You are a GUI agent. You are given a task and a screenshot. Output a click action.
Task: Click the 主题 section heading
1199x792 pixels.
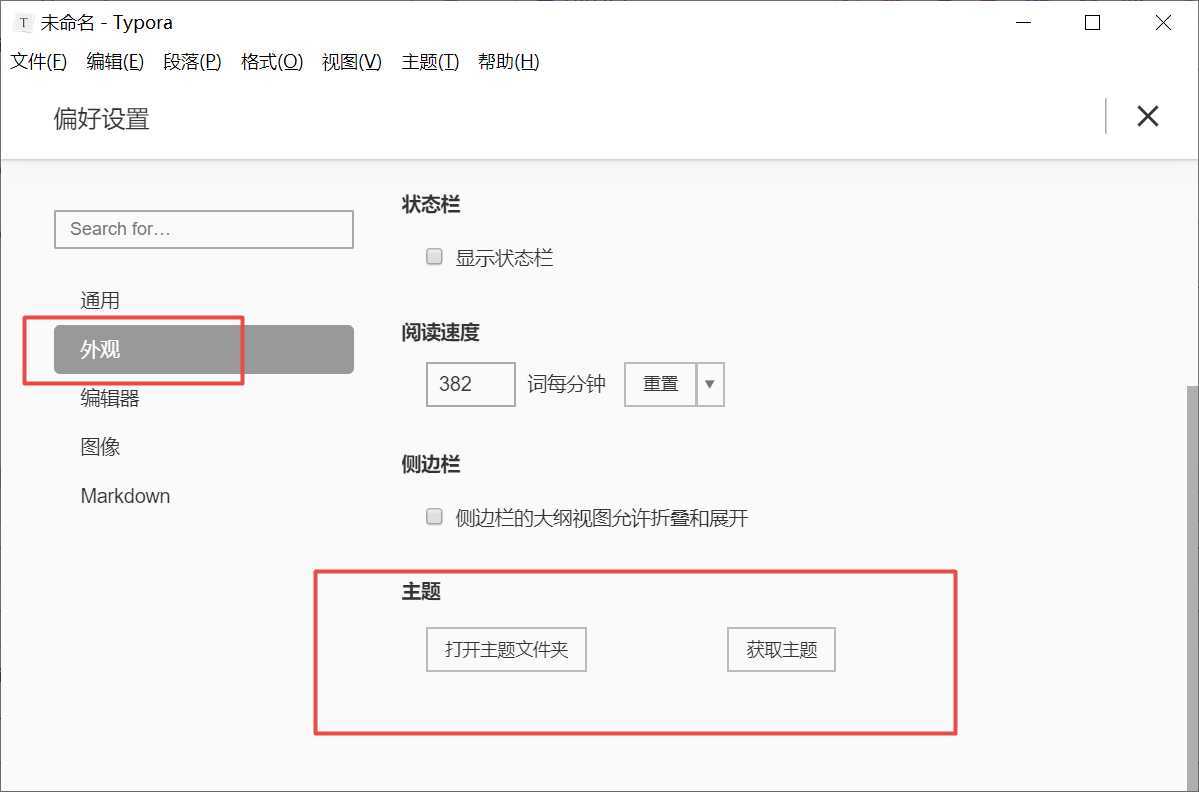(421, 591)
